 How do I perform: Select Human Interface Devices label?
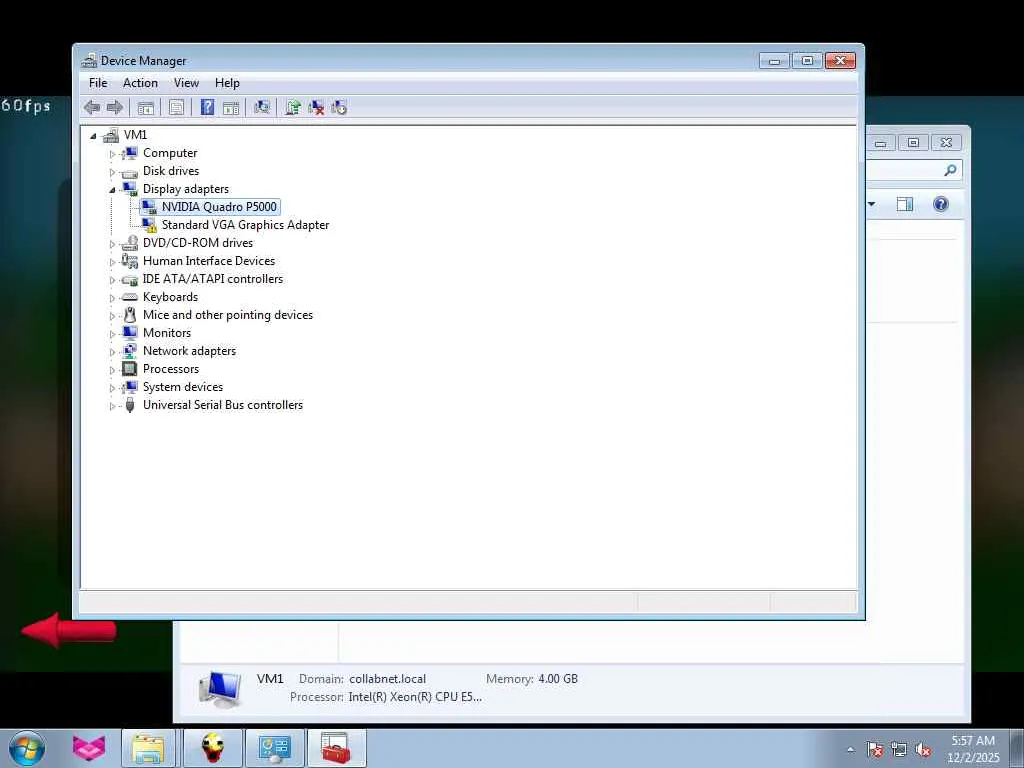point(209,261)
